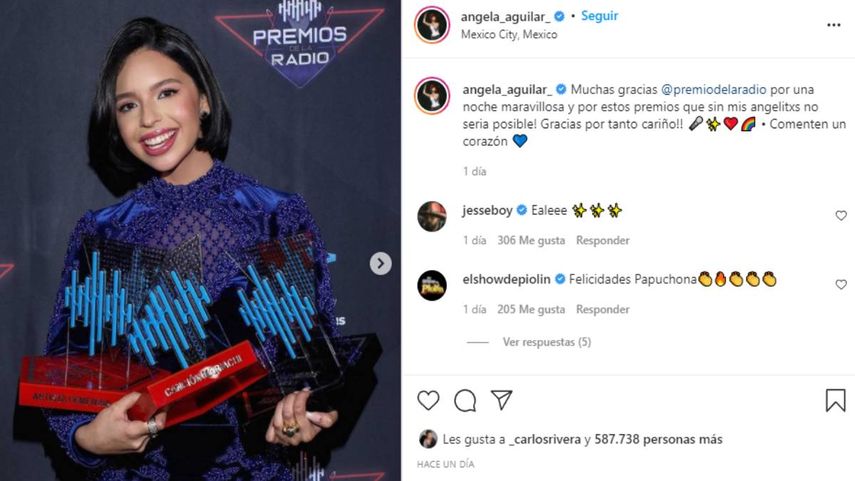The image size is (855, 481).
Task: Reply to jesseboy's comment via Responder
Action: pyautogui.click(x=603, y=240)
